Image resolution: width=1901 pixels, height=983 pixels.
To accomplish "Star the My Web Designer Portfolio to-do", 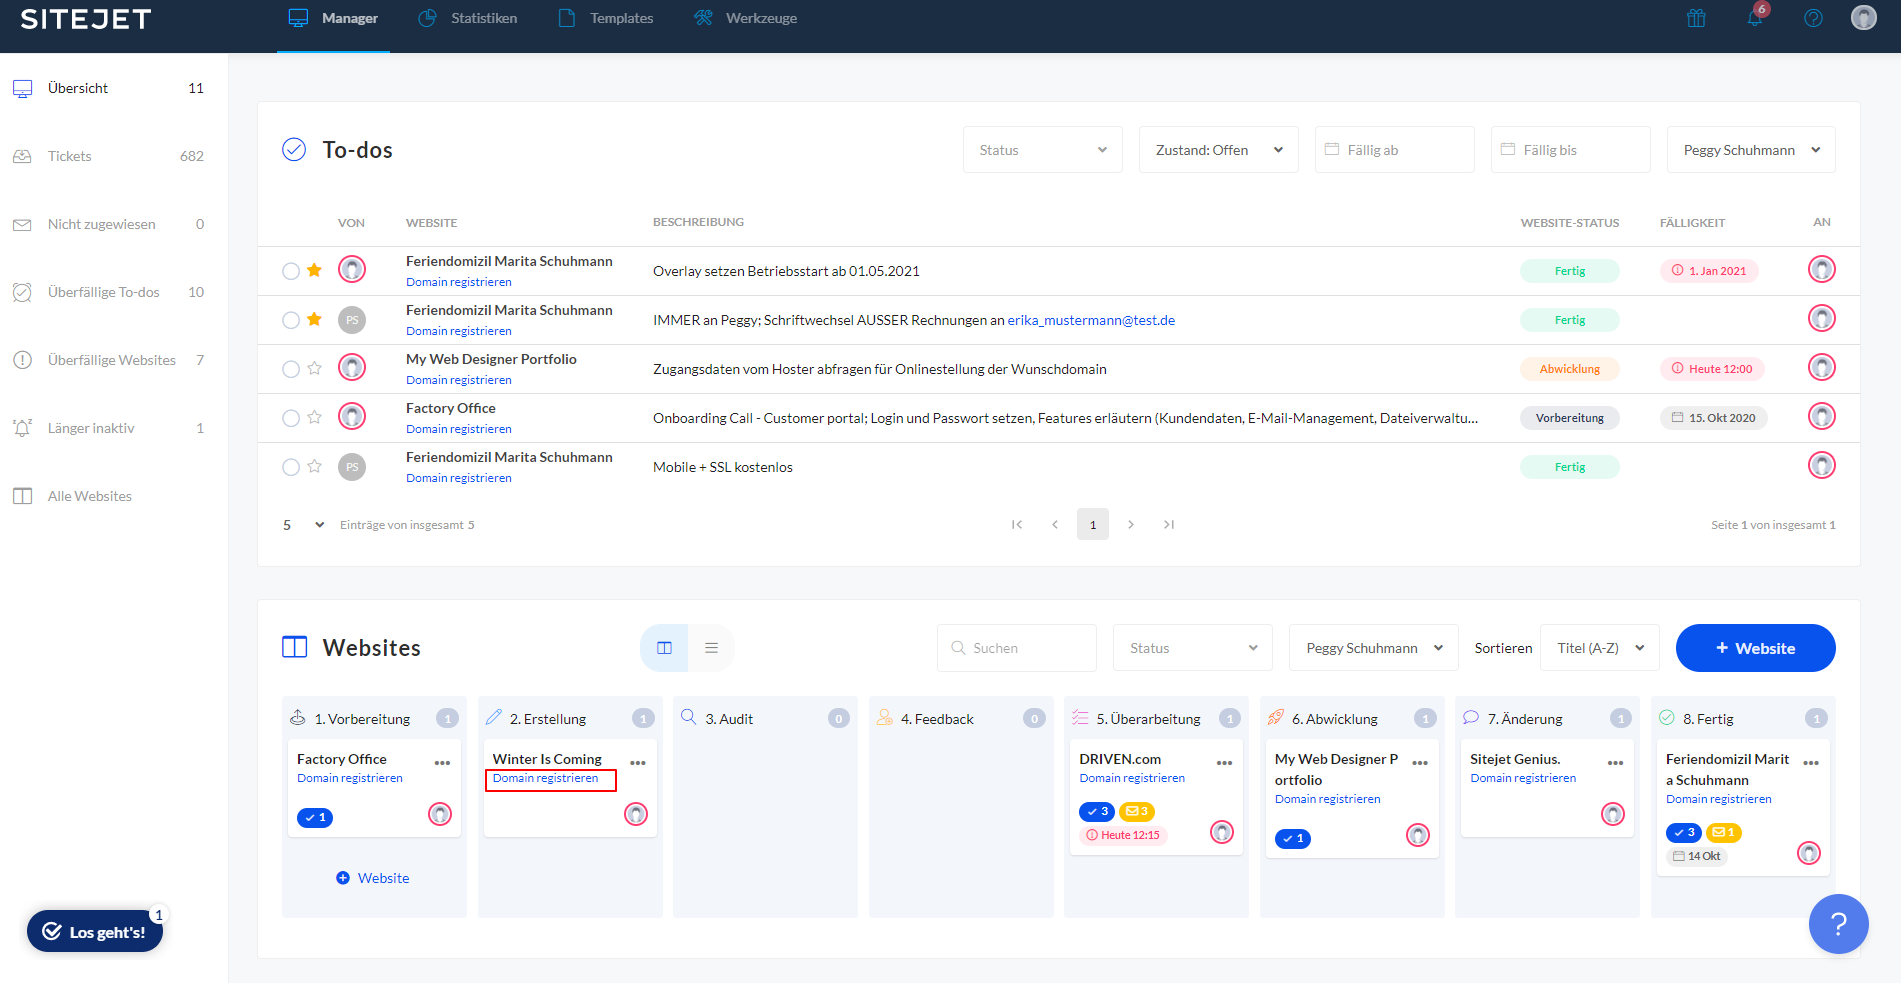I will [314, 369].
